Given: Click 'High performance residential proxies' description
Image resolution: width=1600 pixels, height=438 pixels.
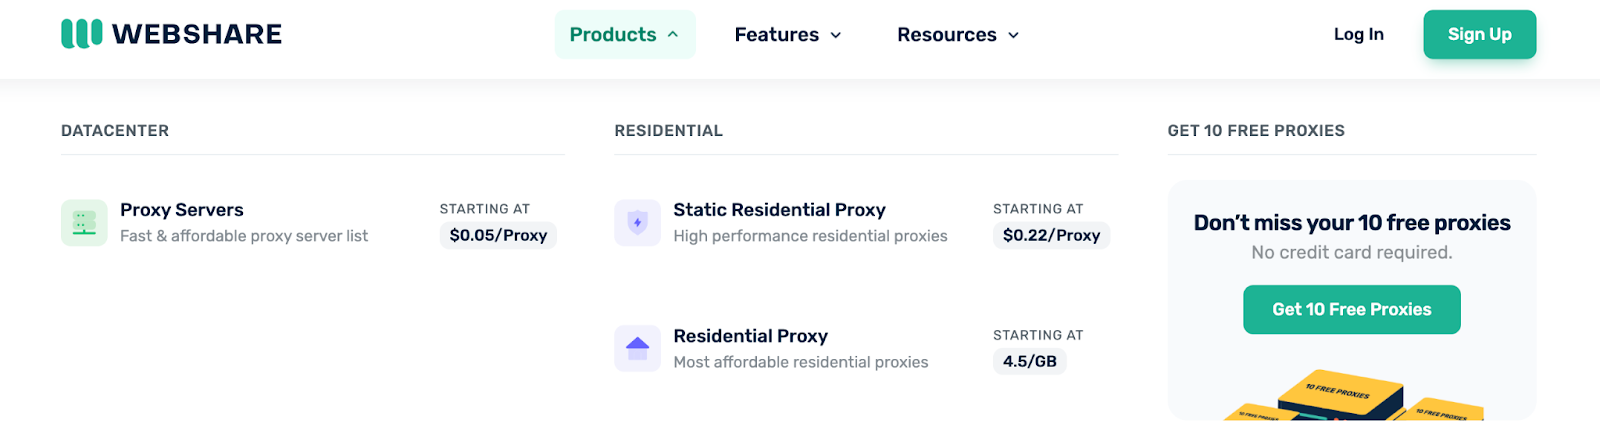Looking at the screenshot, I should coord(810,236).
